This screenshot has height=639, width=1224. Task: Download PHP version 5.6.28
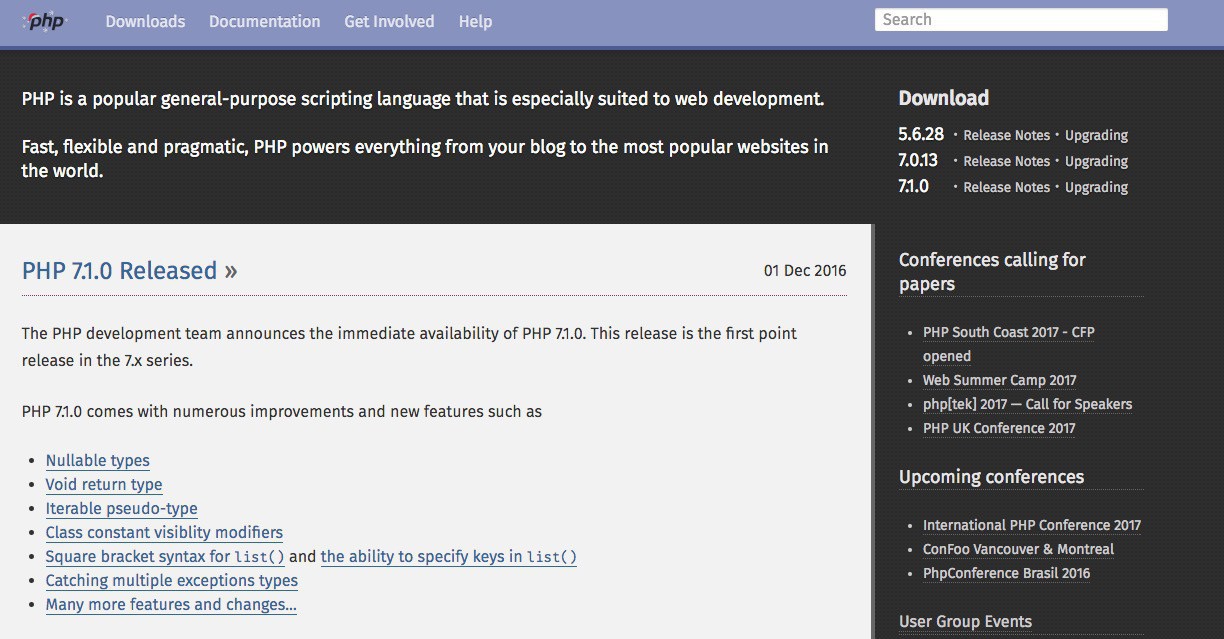[x=921, y=135]
